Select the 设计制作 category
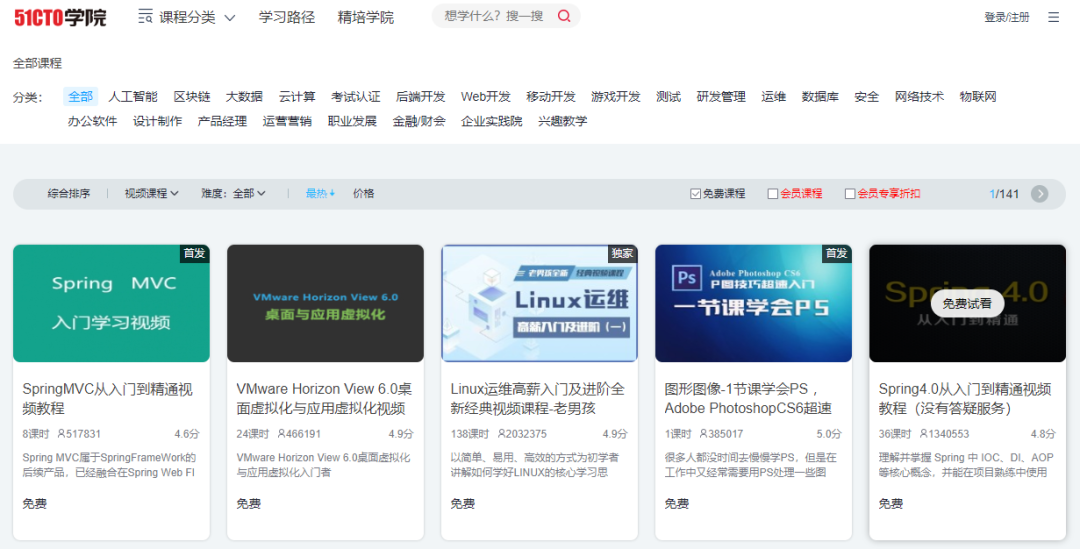The image size is (1080, 549). pyautogui.click(x=158, y=121)
